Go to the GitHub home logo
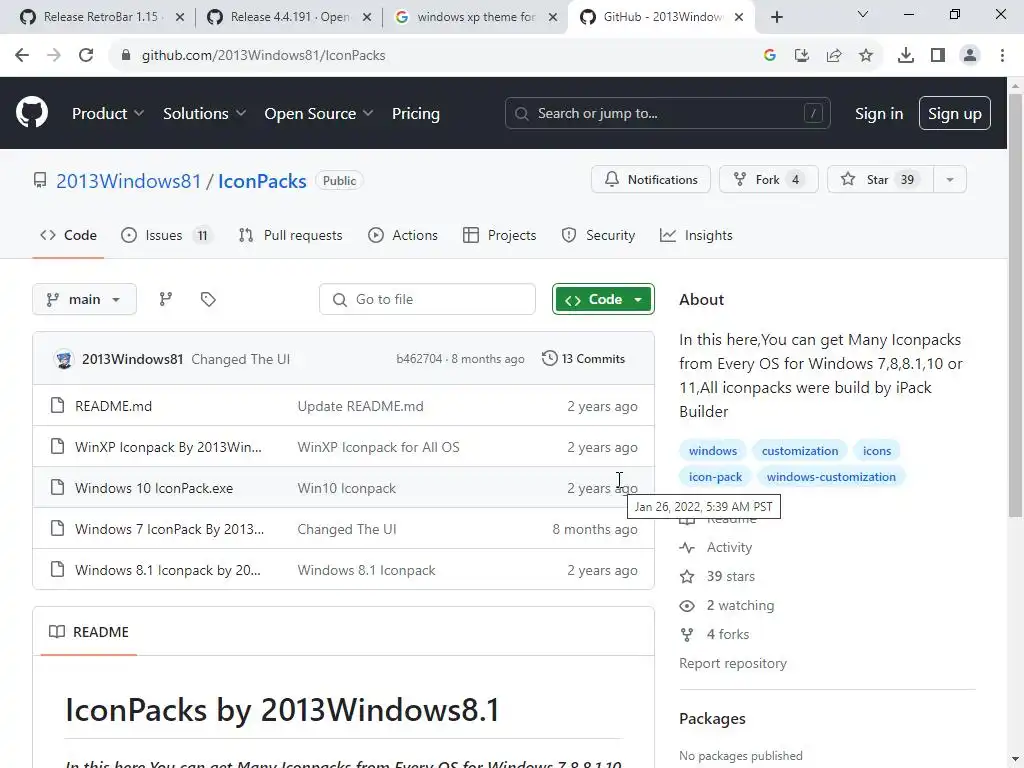This screenshot has height=768, width=1024. (32, 112)
